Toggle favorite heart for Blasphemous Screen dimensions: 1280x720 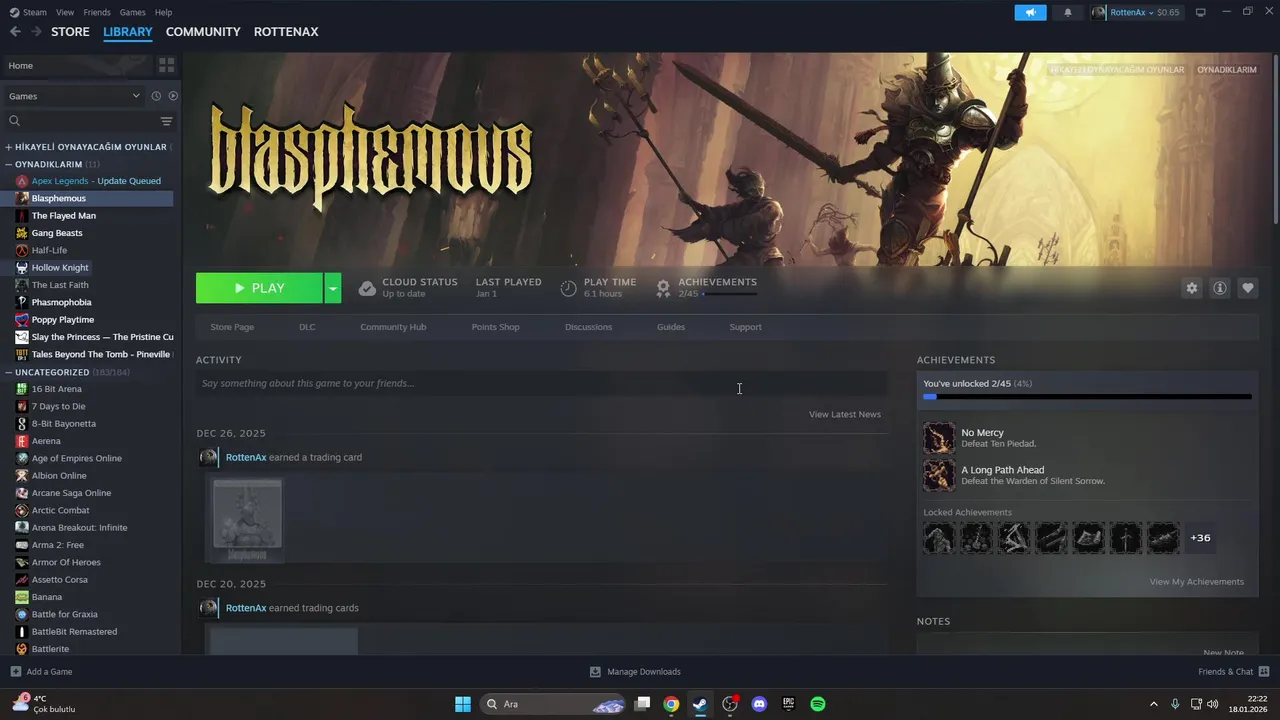pos(1247,288)
